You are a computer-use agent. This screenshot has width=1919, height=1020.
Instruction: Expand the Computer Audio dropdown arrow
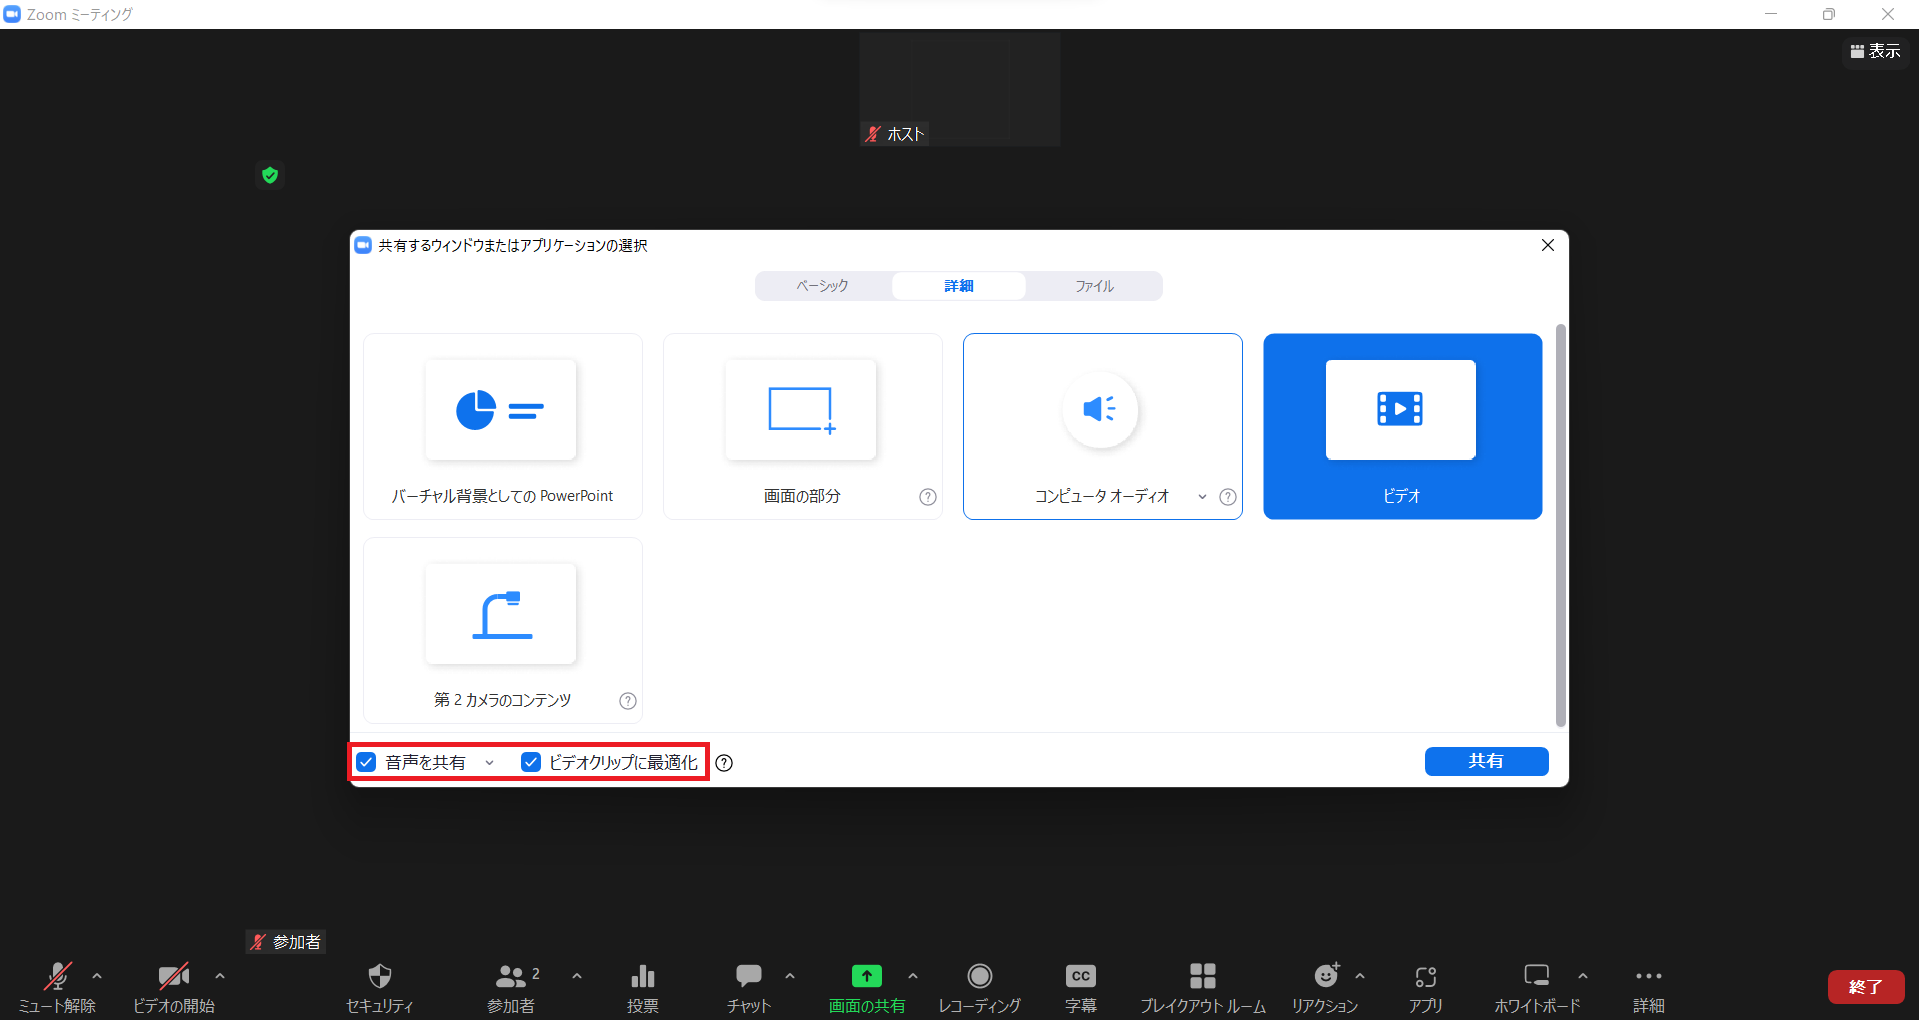point(1202,497)
